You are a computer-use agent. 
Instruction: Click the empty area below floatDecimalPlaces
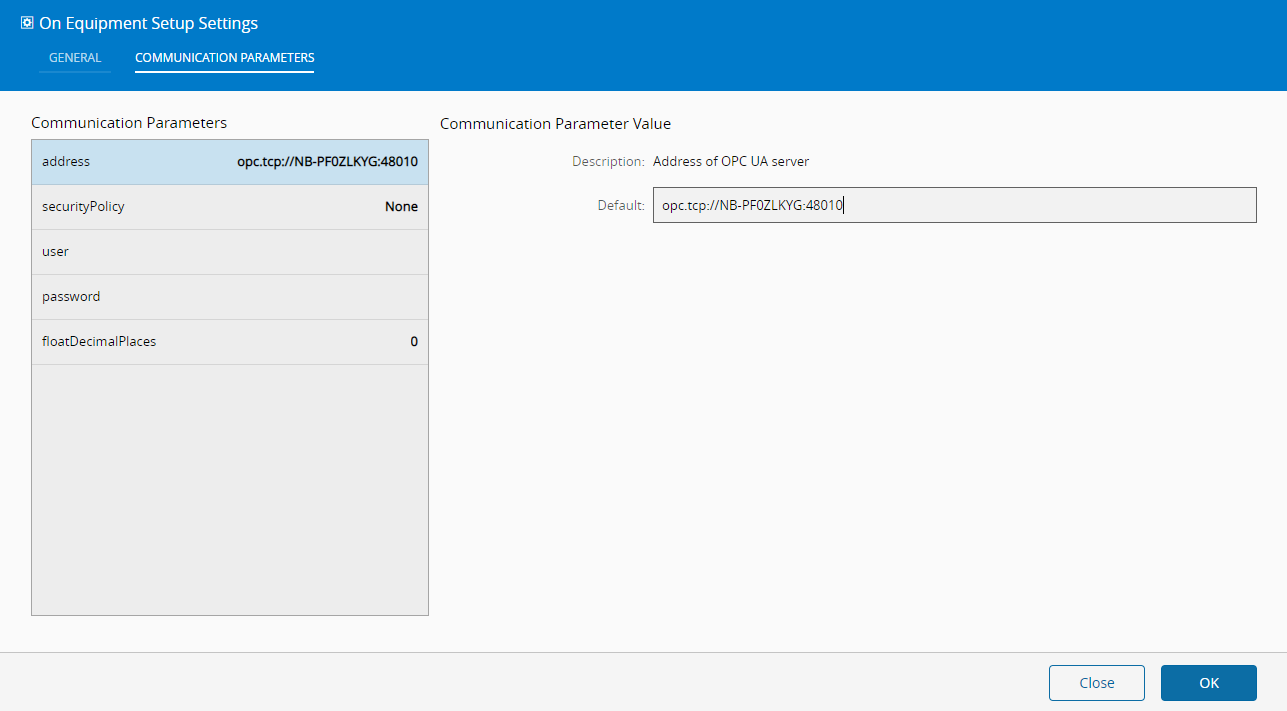coord(230,490)
